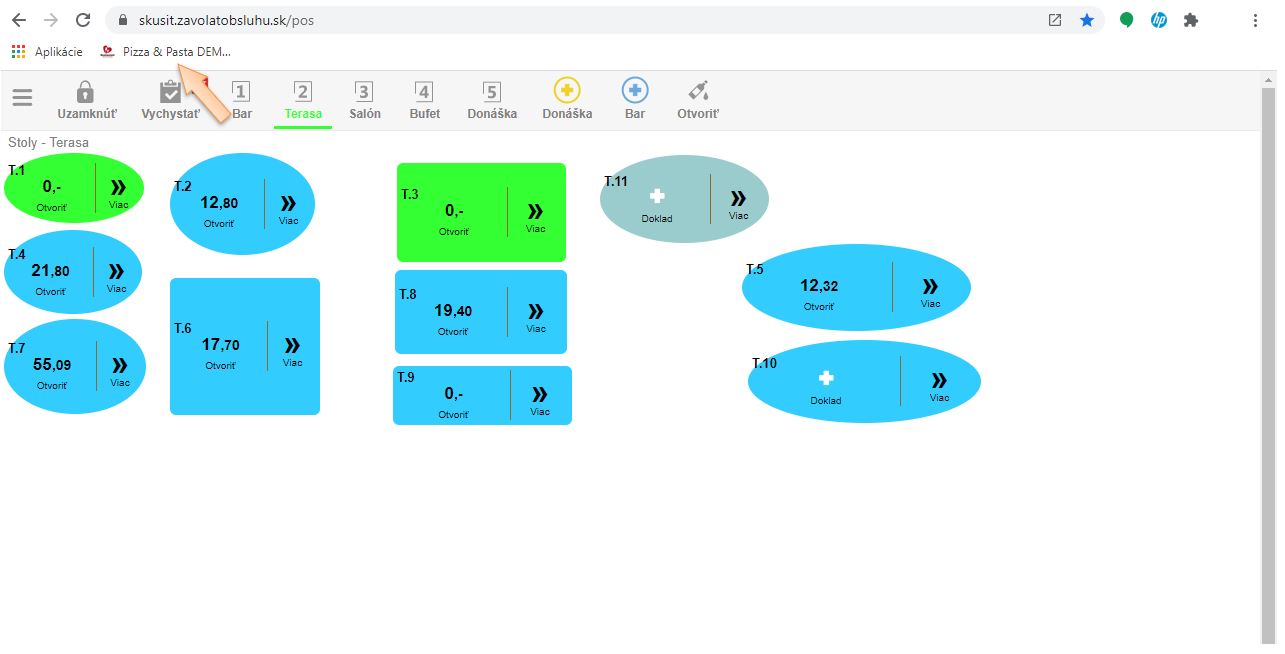Click the Otvoriť bottle icon
Screen dimensions: 1285x654
(698, 91)
